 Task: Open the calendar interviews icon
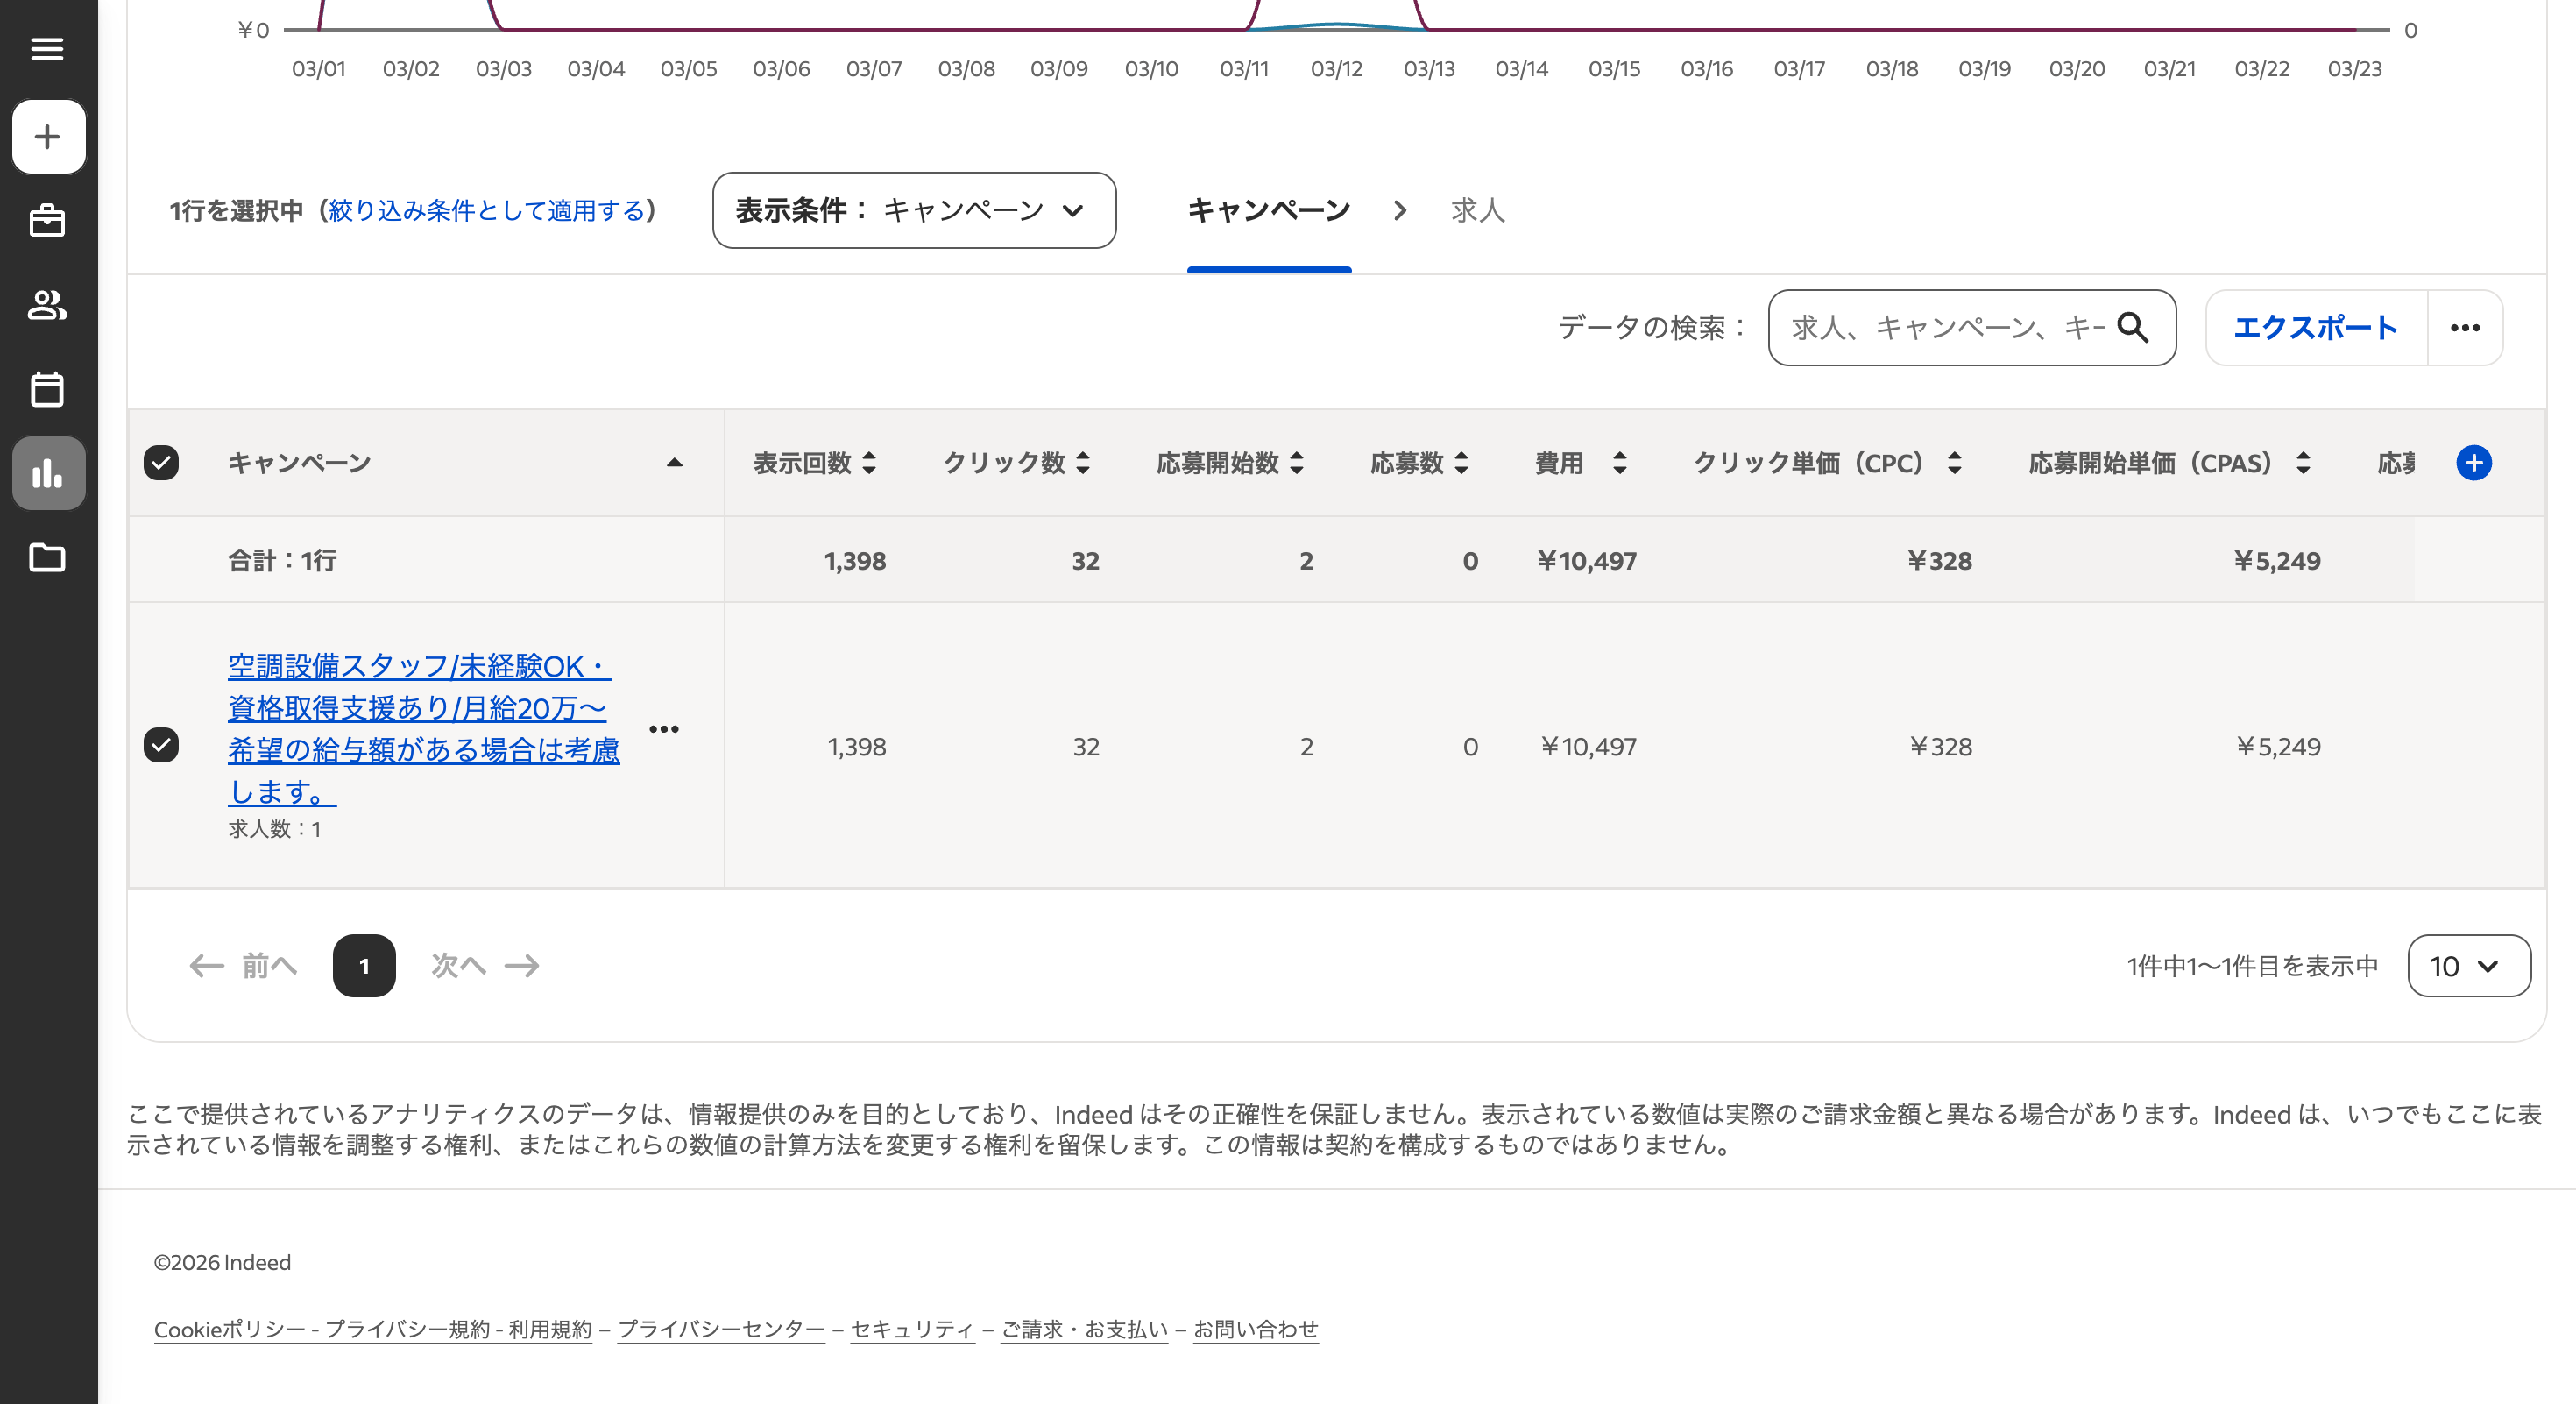tap(47, 389)
